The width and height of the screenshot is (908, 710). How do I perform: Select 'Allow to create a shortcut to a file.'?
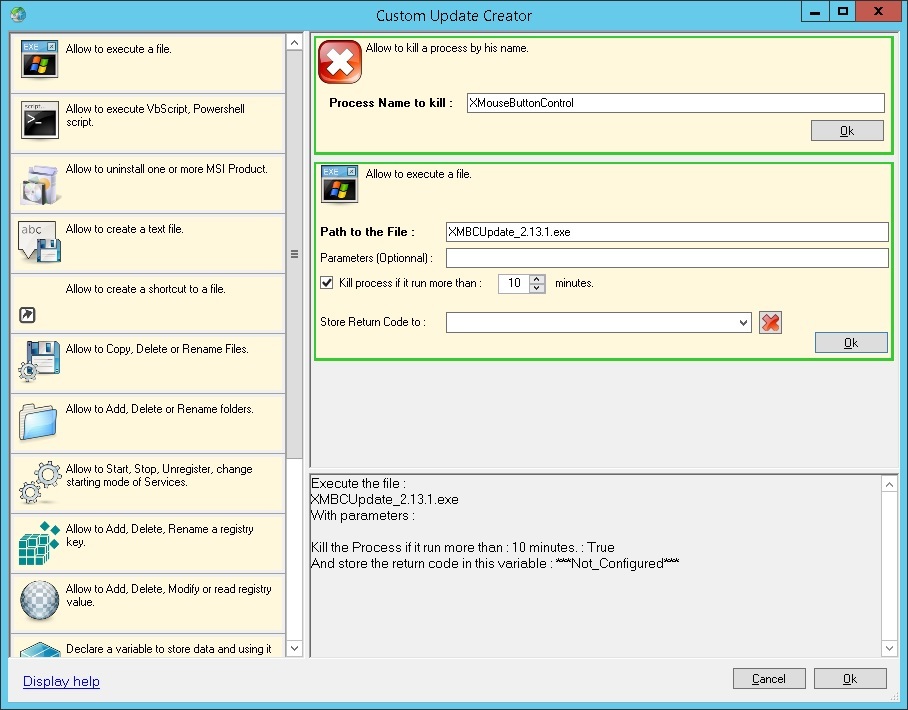(x=145, y=289)
